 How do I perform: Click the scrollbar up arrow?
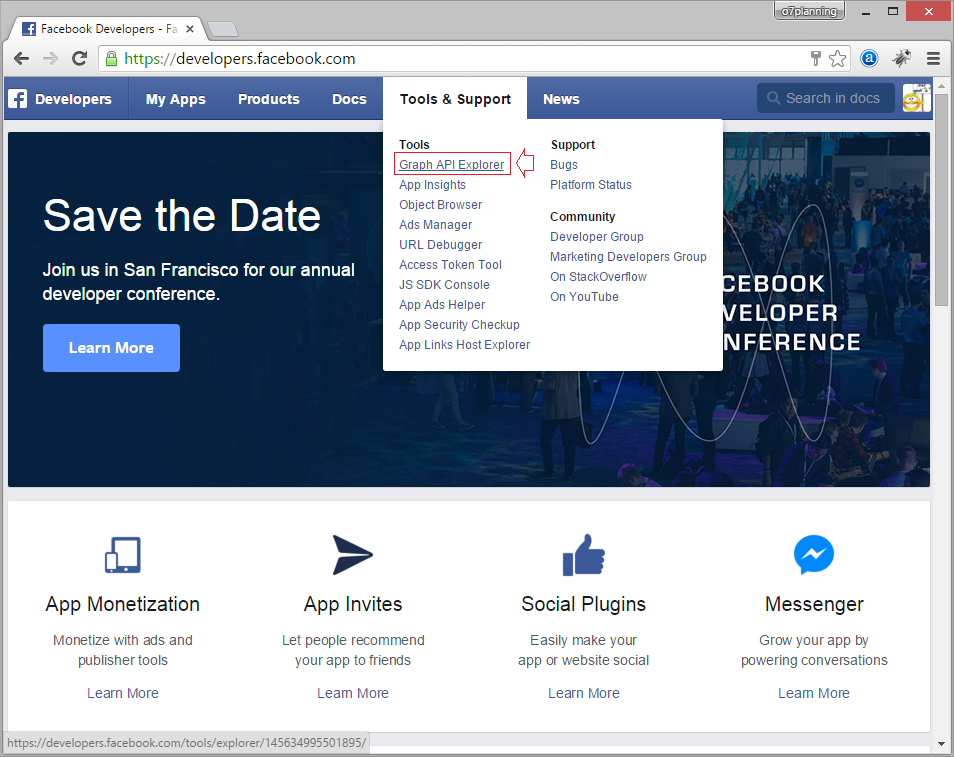click(941, 86)
